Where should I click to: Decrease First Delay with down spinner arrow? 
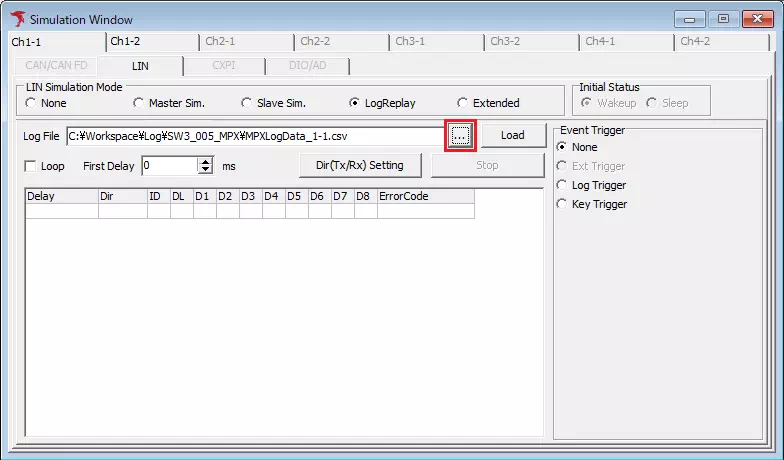[x=206, y=170]
